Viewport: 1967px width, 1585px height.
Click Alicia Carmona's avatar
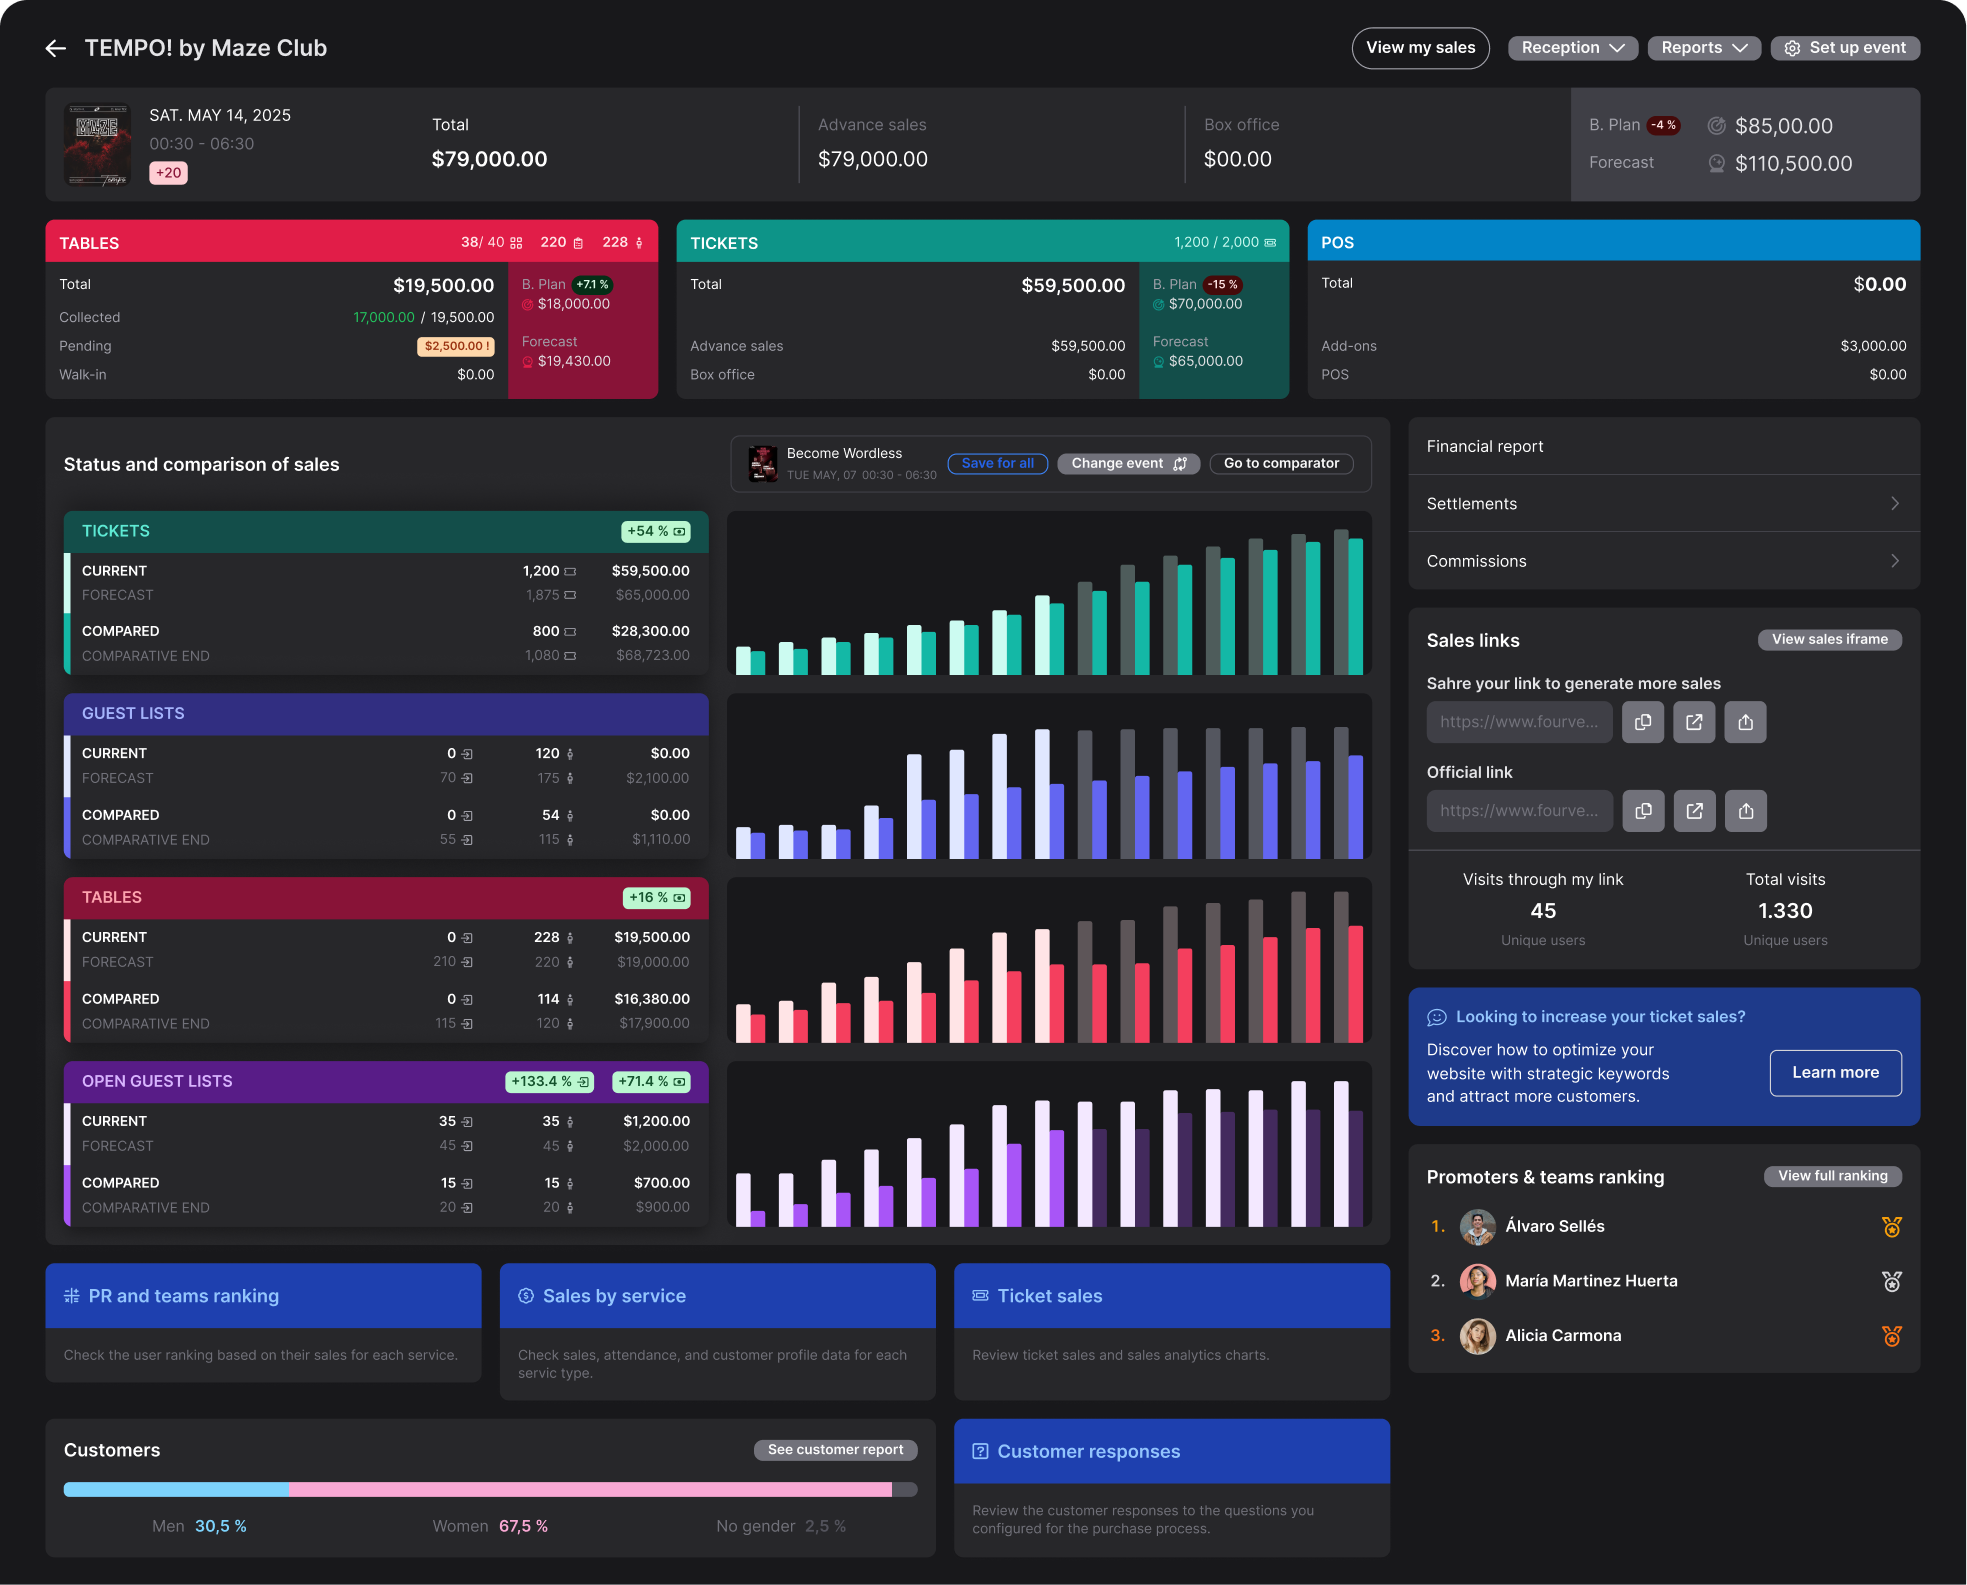pyautogui.click(x=1477, y=1336)
